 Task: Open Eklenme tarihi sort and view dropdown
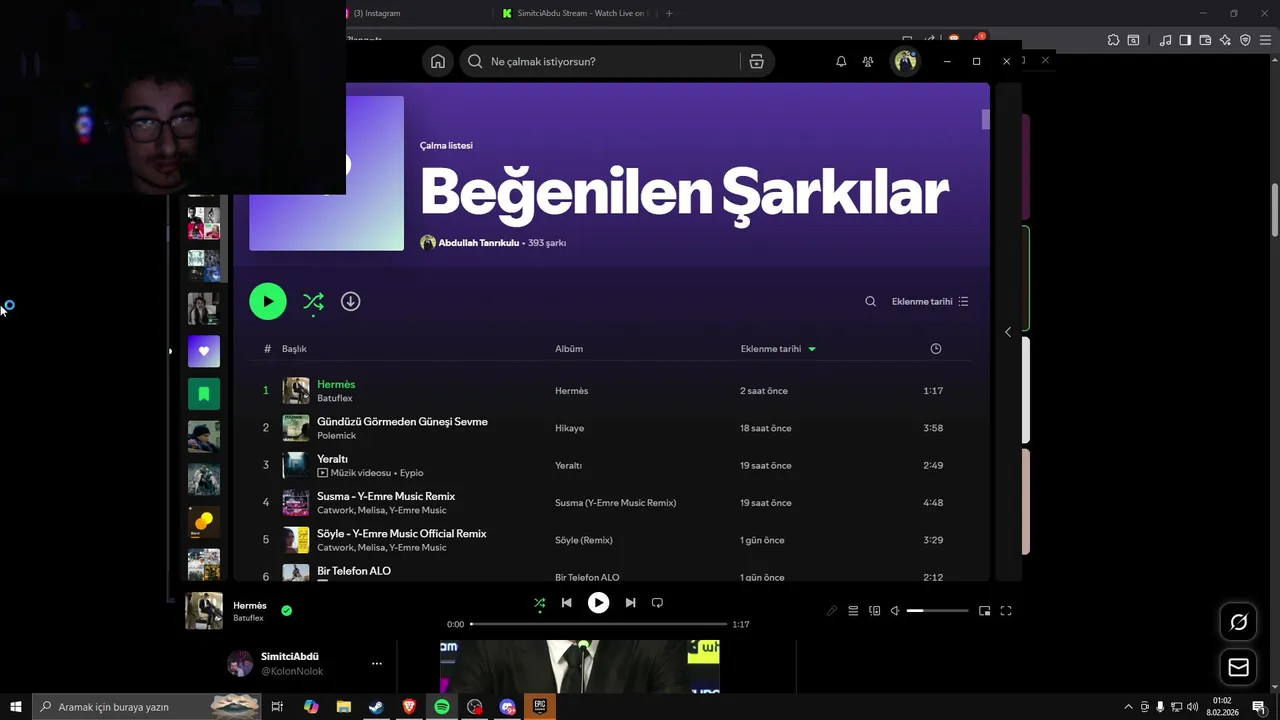[x=930, y=301]
